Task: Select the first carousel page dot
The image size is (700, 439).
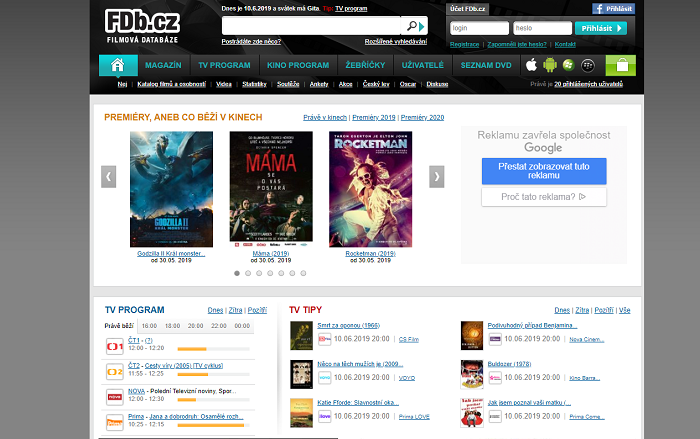Action: pos(237,272)
